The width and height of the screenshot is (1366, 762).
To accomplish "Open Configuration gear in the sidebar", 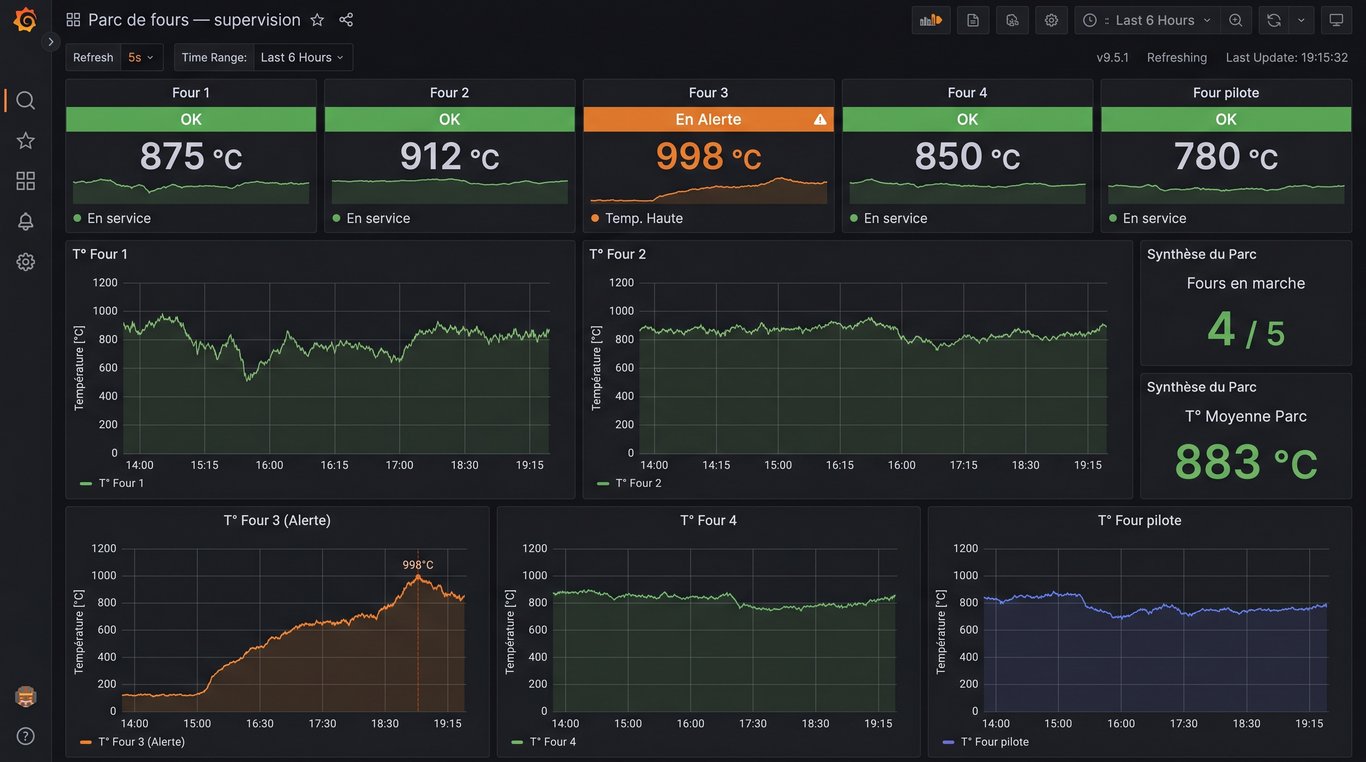I will click(x=26, y=262).
